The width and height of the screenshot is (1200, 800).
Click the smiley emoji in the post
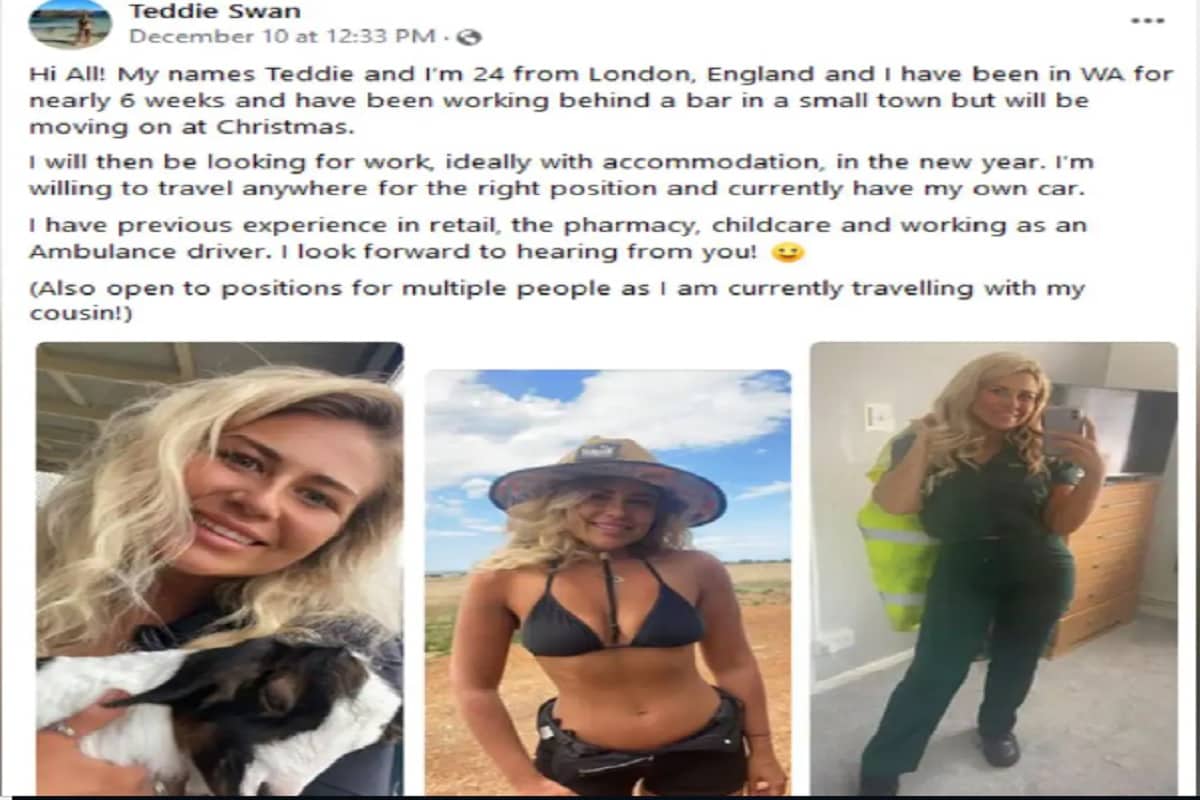coord(788,252)
